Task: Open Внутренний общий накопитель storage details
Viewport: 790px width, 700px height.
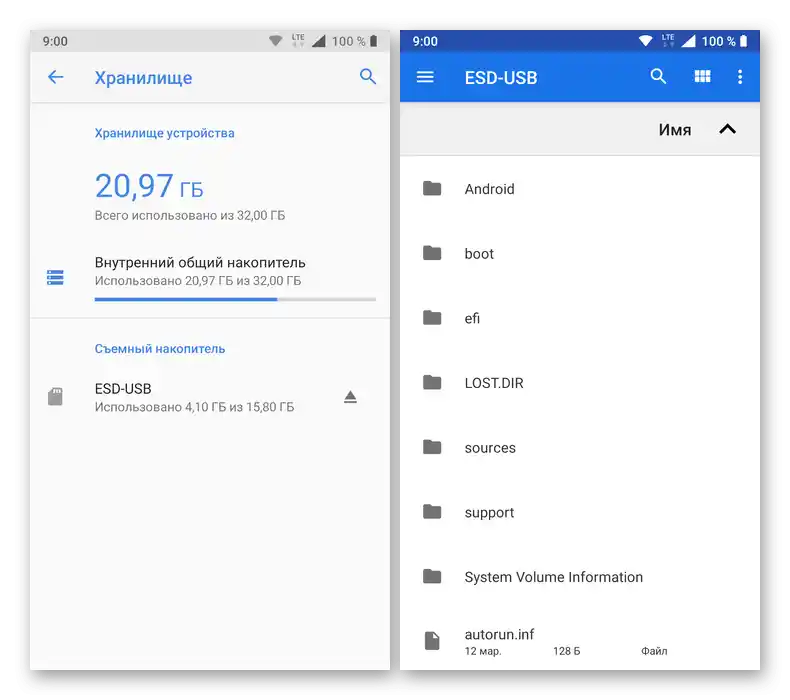Action: point(210,277)
